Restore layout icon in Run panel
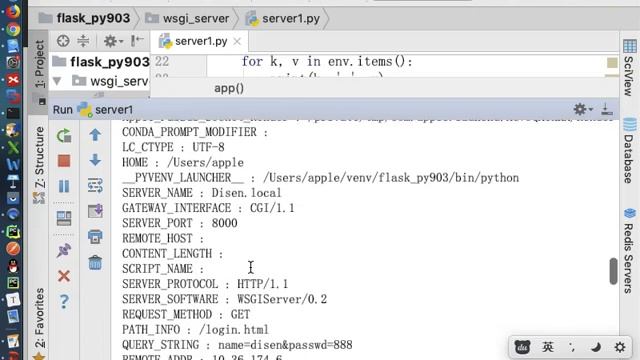Screen dimensions: 640x360 tap(64, 218)
